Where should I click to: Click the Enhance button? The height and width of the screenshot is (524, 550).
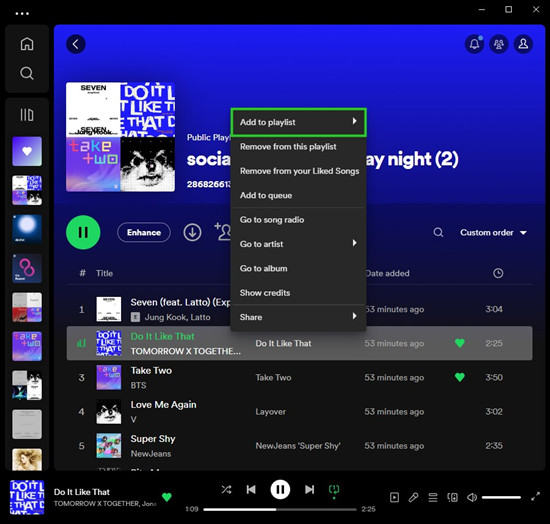click(x=144, y=233)
